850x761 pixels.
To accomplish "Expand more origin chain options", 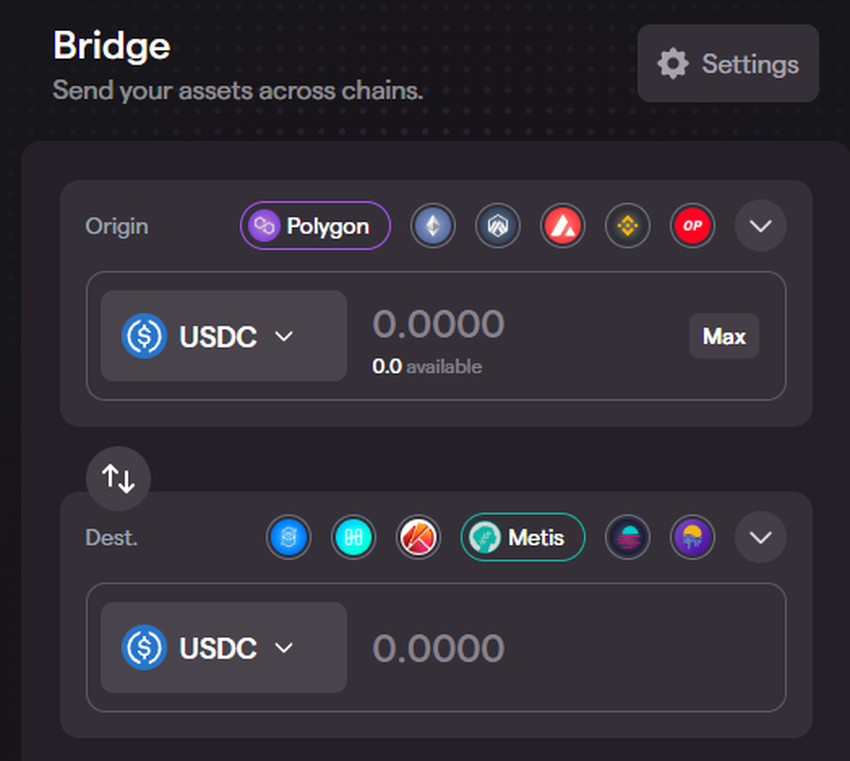I will (761, 226).
